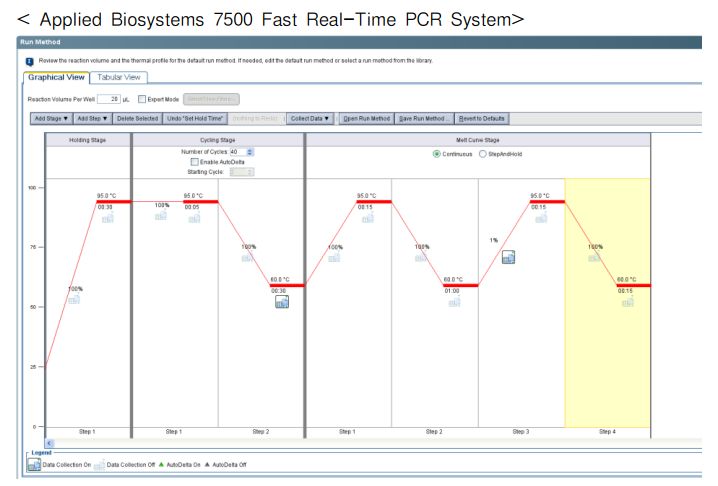Open the Add Stage dropdown
Viewport: 718px width, 486px height.
(51, 119)
